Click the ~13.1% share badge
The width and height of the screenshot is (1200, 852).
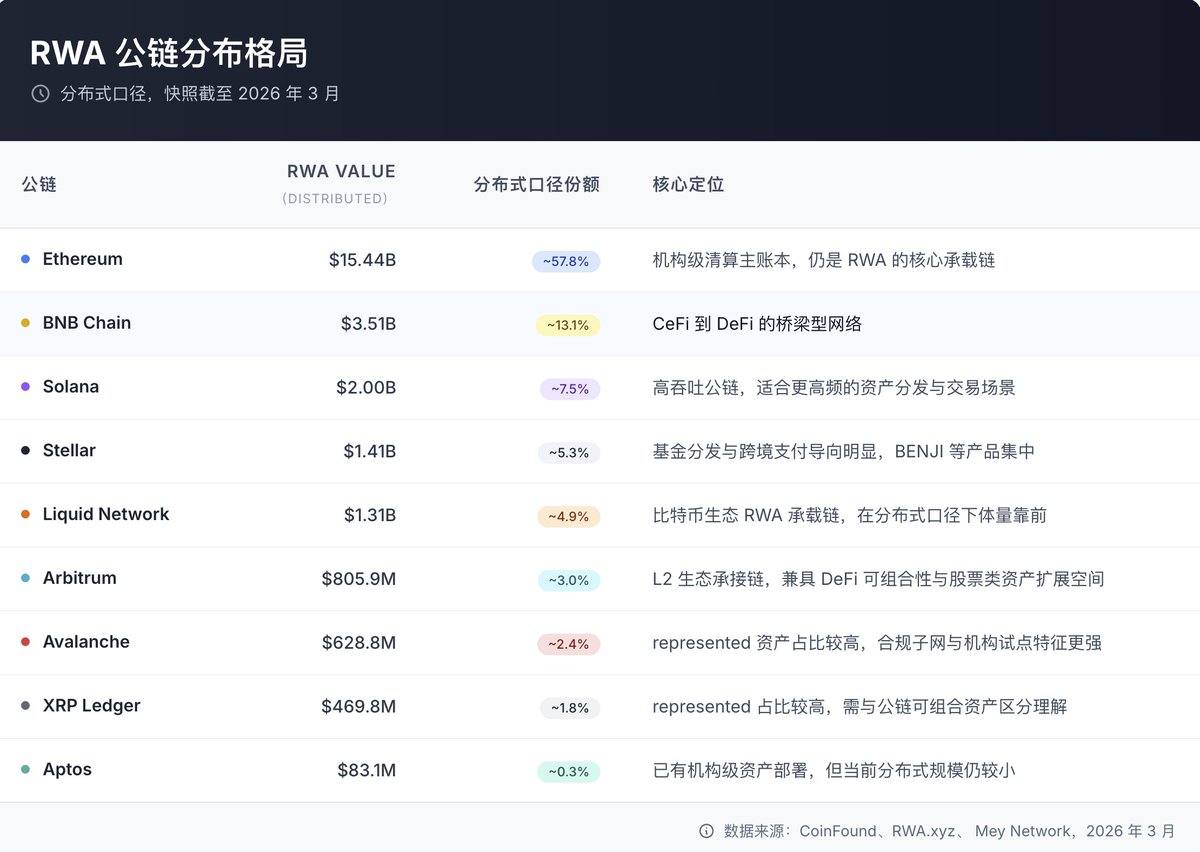568,325
